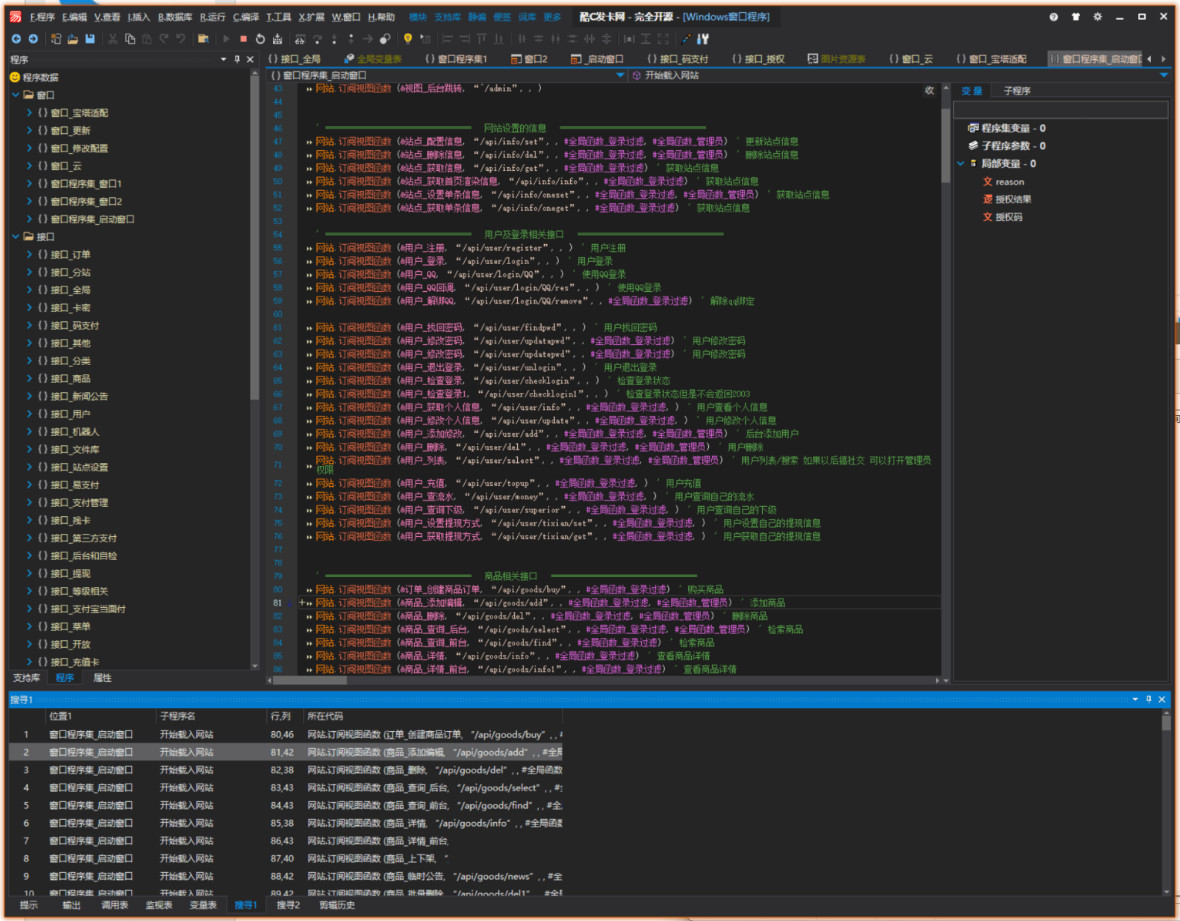Click the help question mark icon
The height and width of the screenshot is (921, 1180).
click(x=1054, y=17)
